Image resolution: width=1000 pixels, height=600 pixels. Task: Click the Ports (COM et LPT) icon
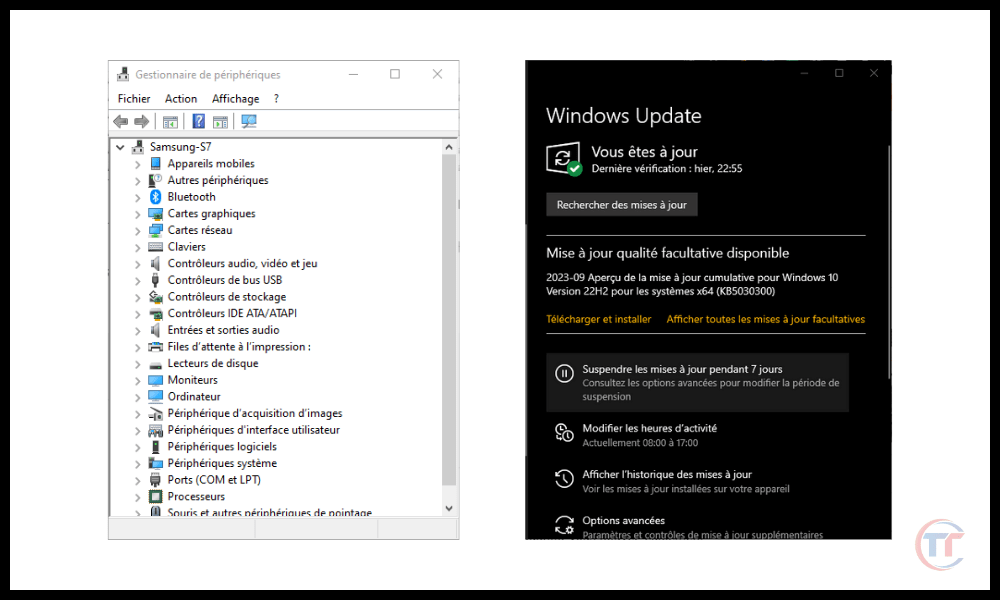click(156, 480)
